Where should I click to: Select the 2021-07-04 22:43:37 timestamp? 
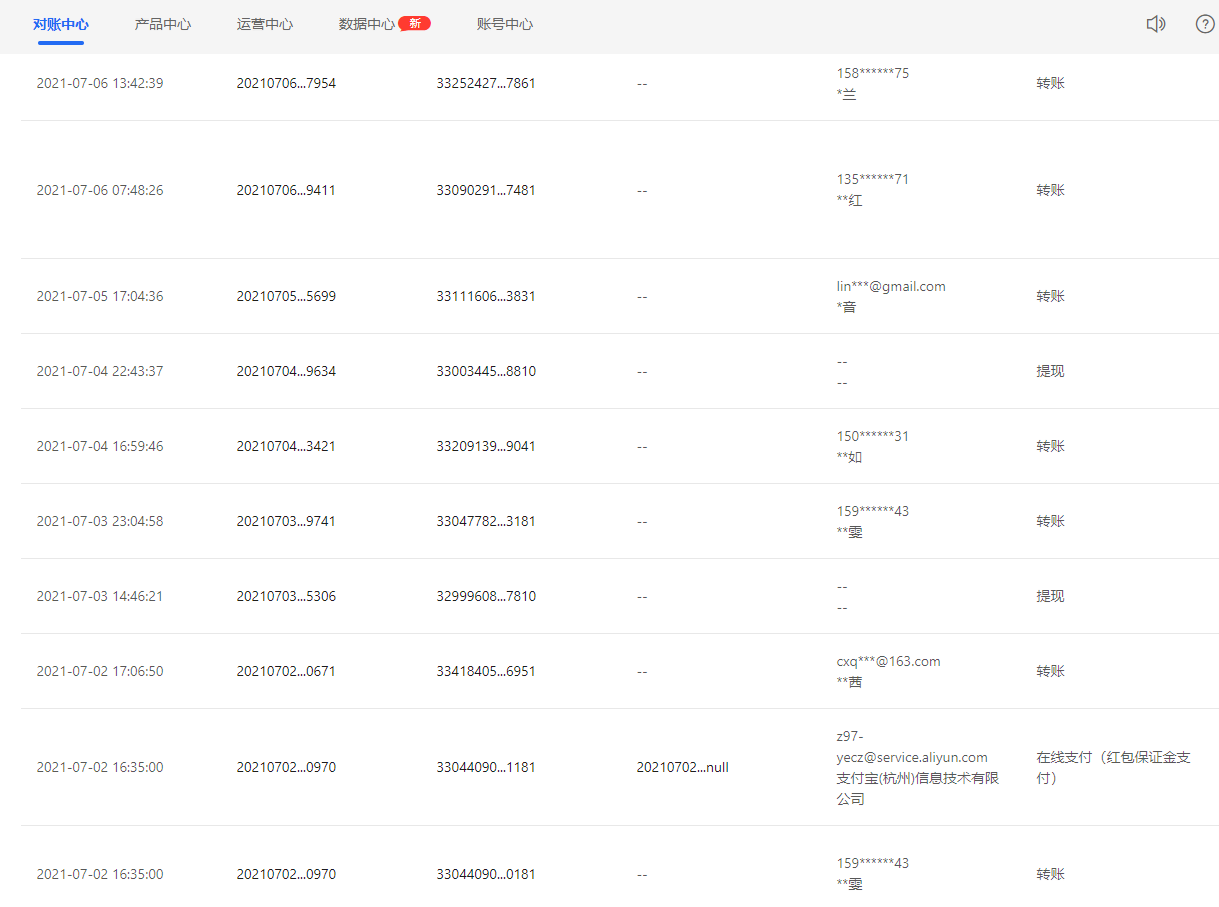pos(100,371)
